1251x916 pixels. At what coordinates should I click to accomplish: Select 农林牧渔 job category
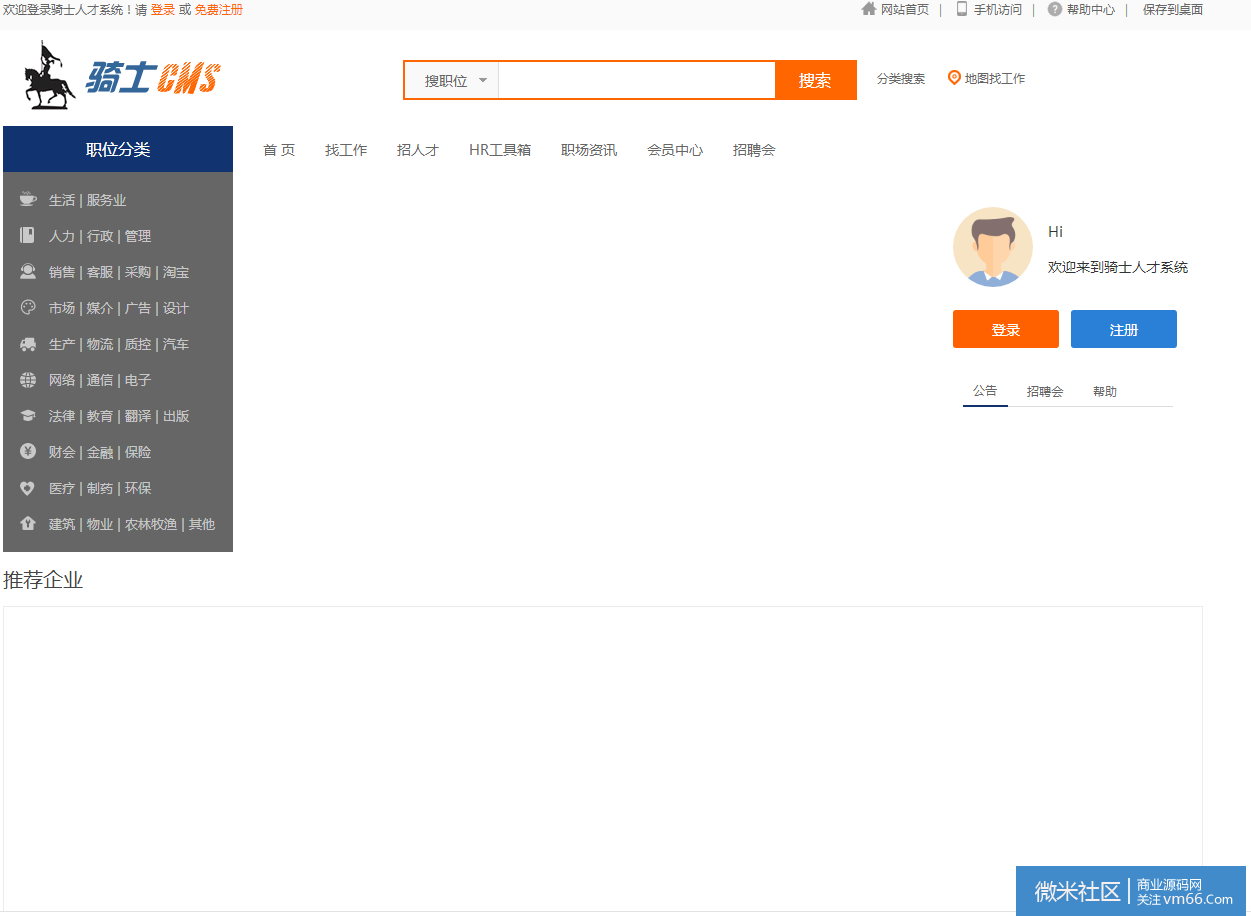click(151, 524)
